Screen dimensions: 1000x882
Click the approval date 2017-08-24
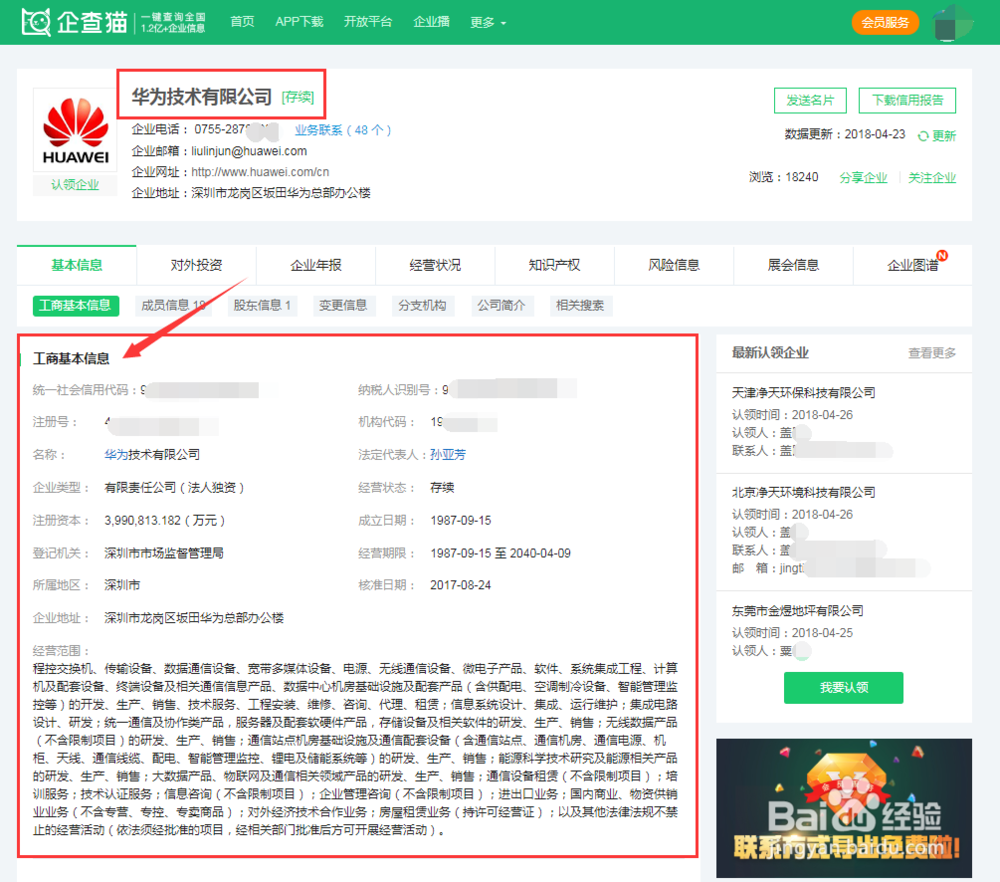tap(460, 585)
